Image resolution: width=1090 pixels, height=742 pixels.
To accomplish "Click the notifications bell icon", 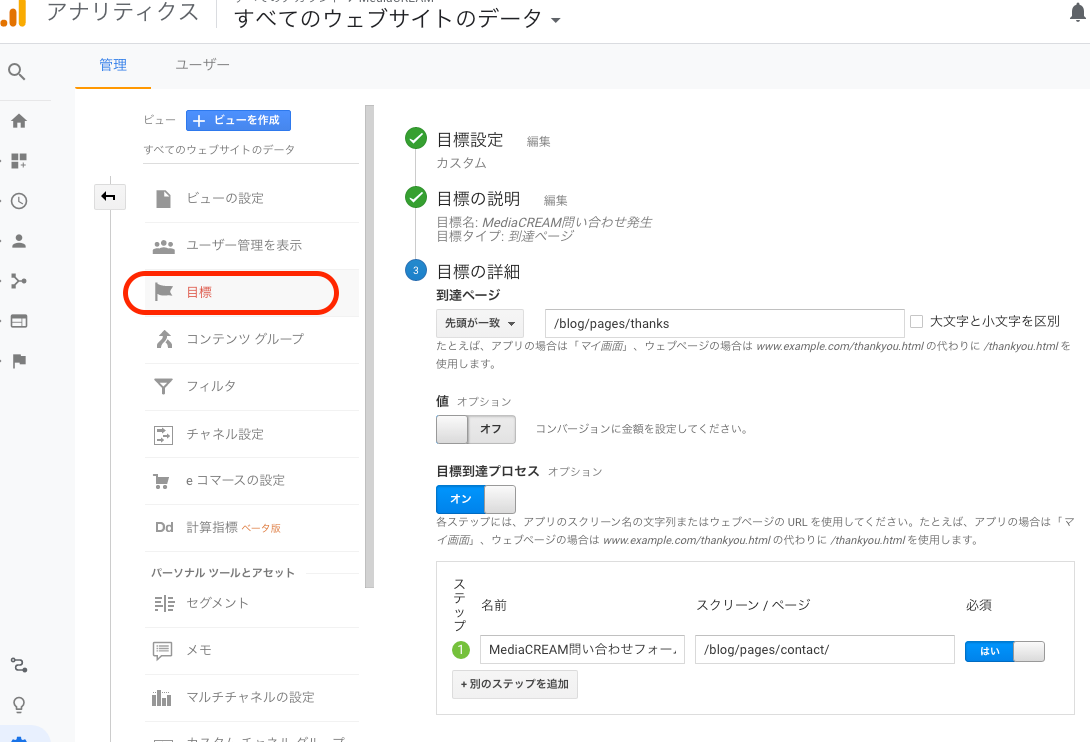I will click(x=1078, y=13).
